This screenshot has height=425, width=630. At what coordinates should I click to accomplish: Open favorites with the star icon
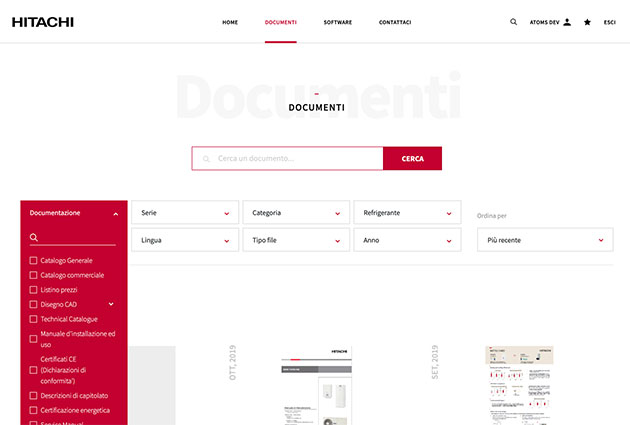point(588,21)
